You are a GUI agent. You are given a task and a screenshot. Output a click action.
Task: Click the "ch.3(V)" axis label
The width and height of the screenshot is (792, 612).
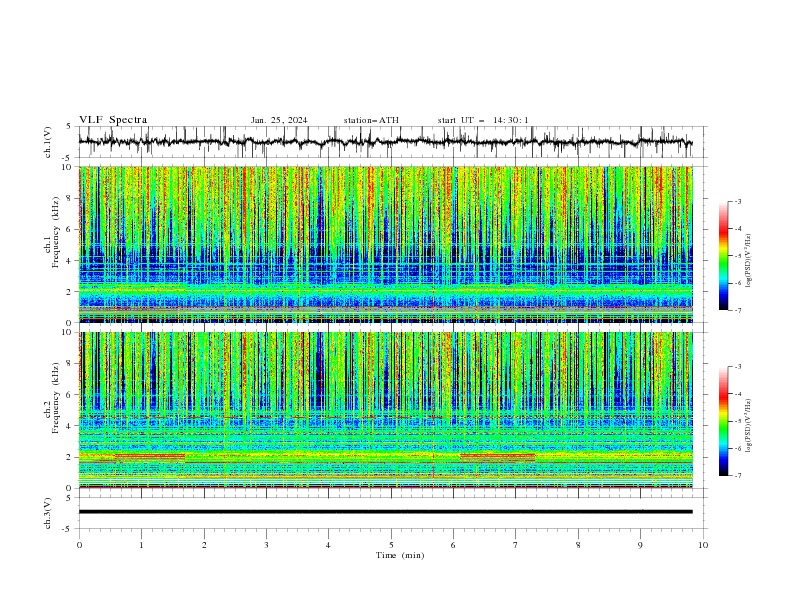tap(48, 513)
